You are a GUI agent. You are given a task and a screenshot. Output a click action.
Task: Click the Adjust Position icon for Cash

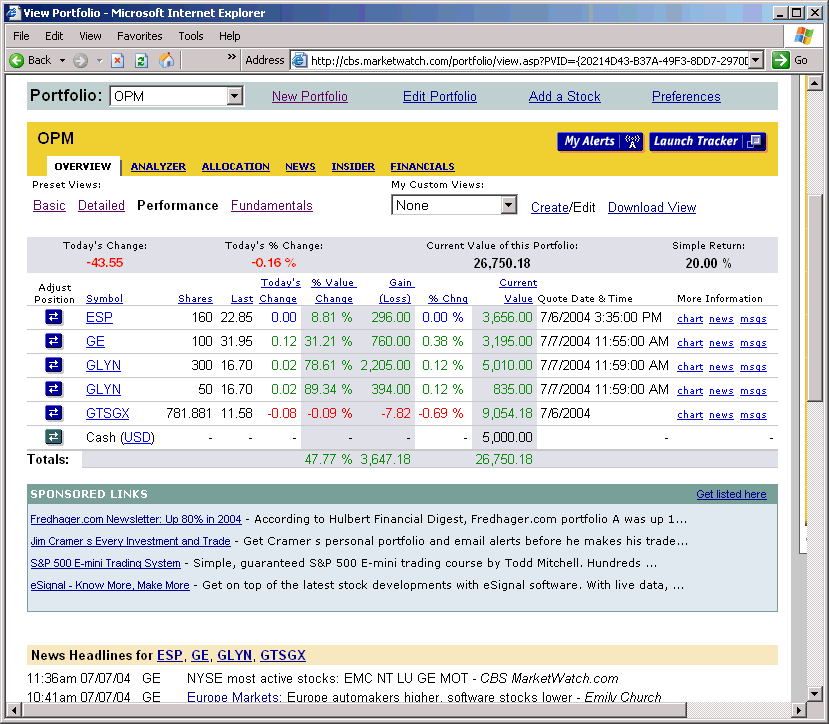click(53, 437)
